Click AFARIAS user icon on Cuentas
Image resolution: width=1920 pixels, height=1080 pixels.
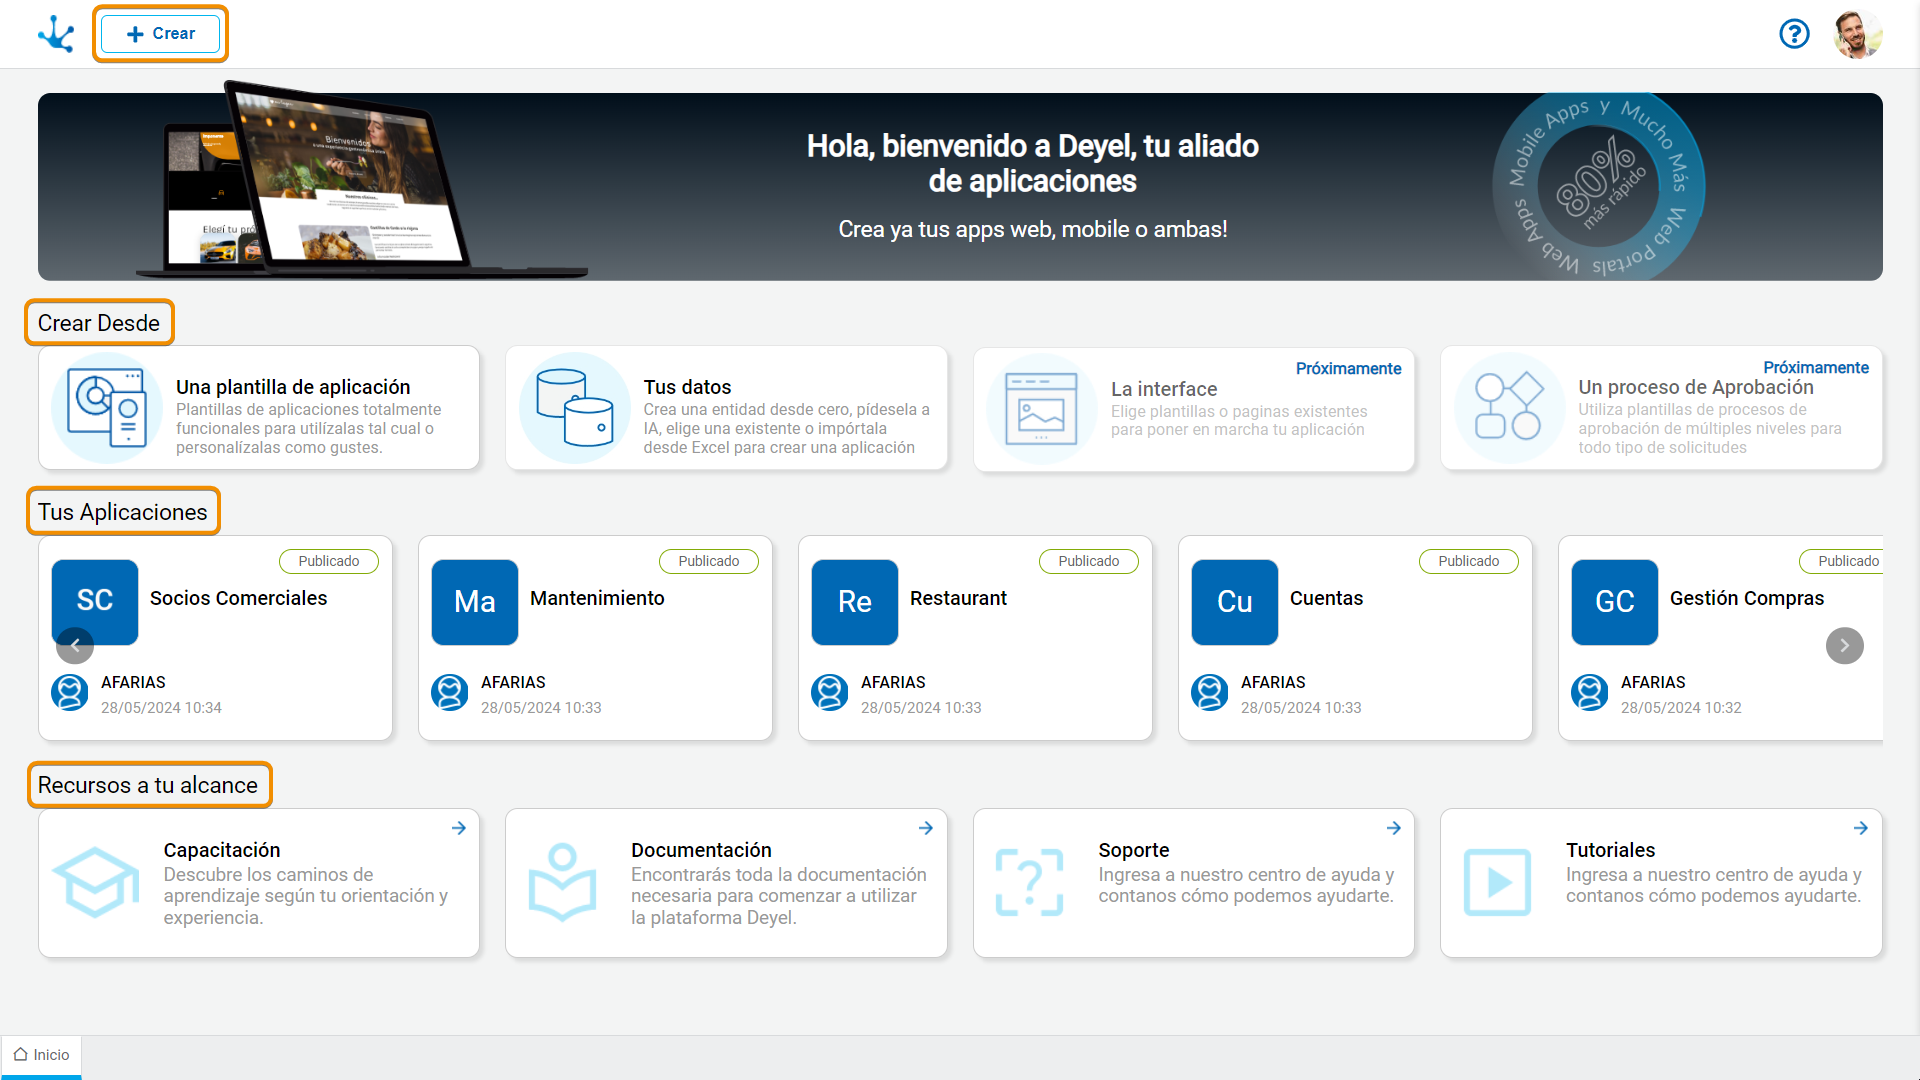[x=1210, y=692]
